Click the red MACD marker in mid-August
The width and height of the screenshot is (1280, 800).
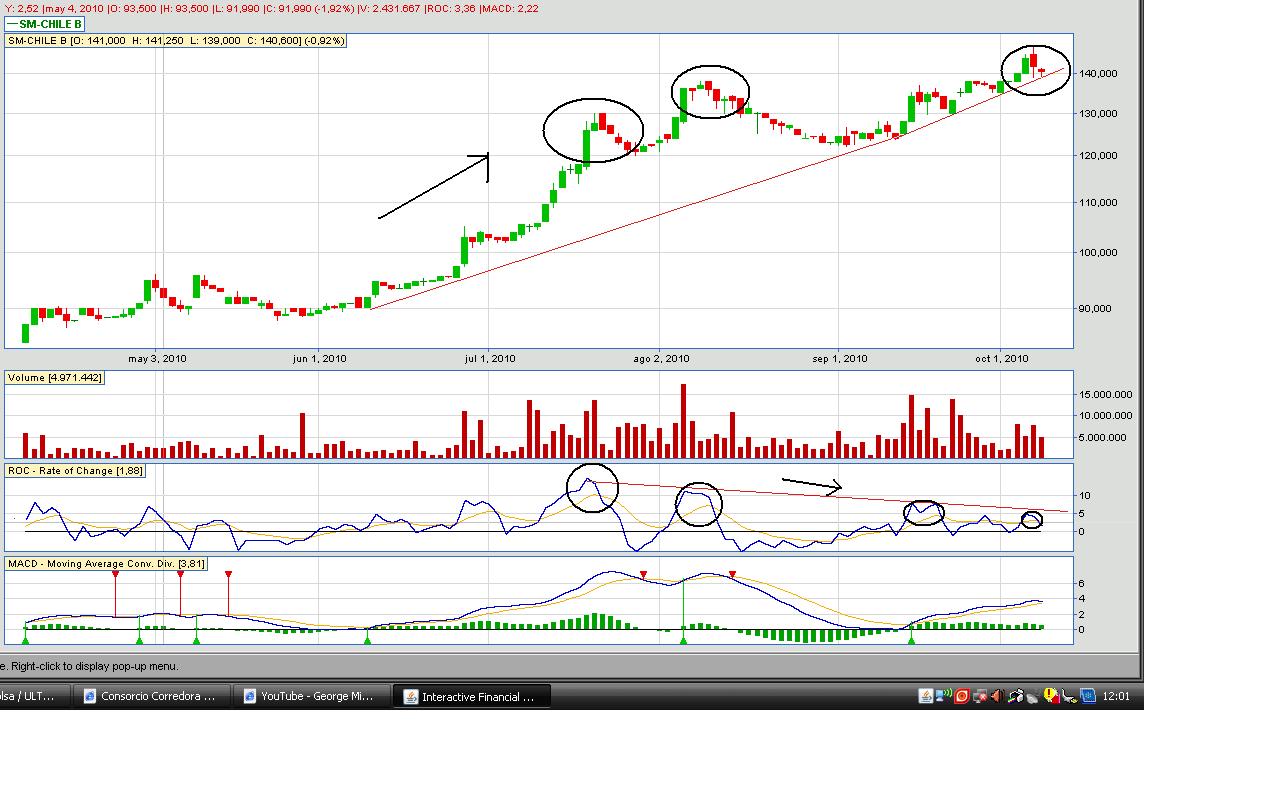click(x=733, y=574)
